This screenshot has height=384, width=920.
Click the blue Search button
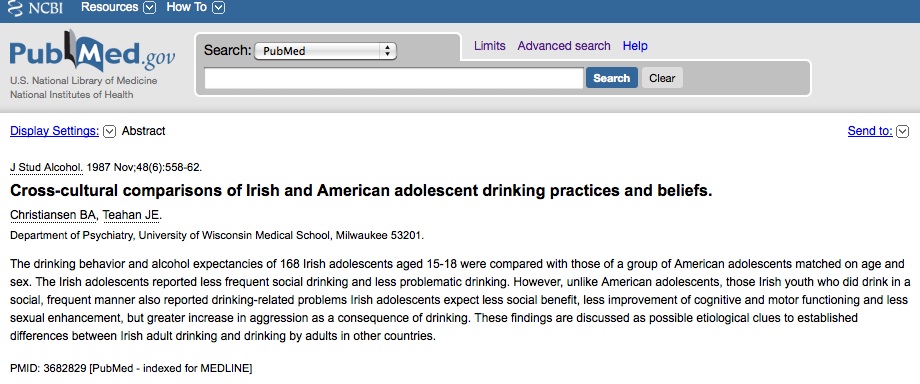611,78
